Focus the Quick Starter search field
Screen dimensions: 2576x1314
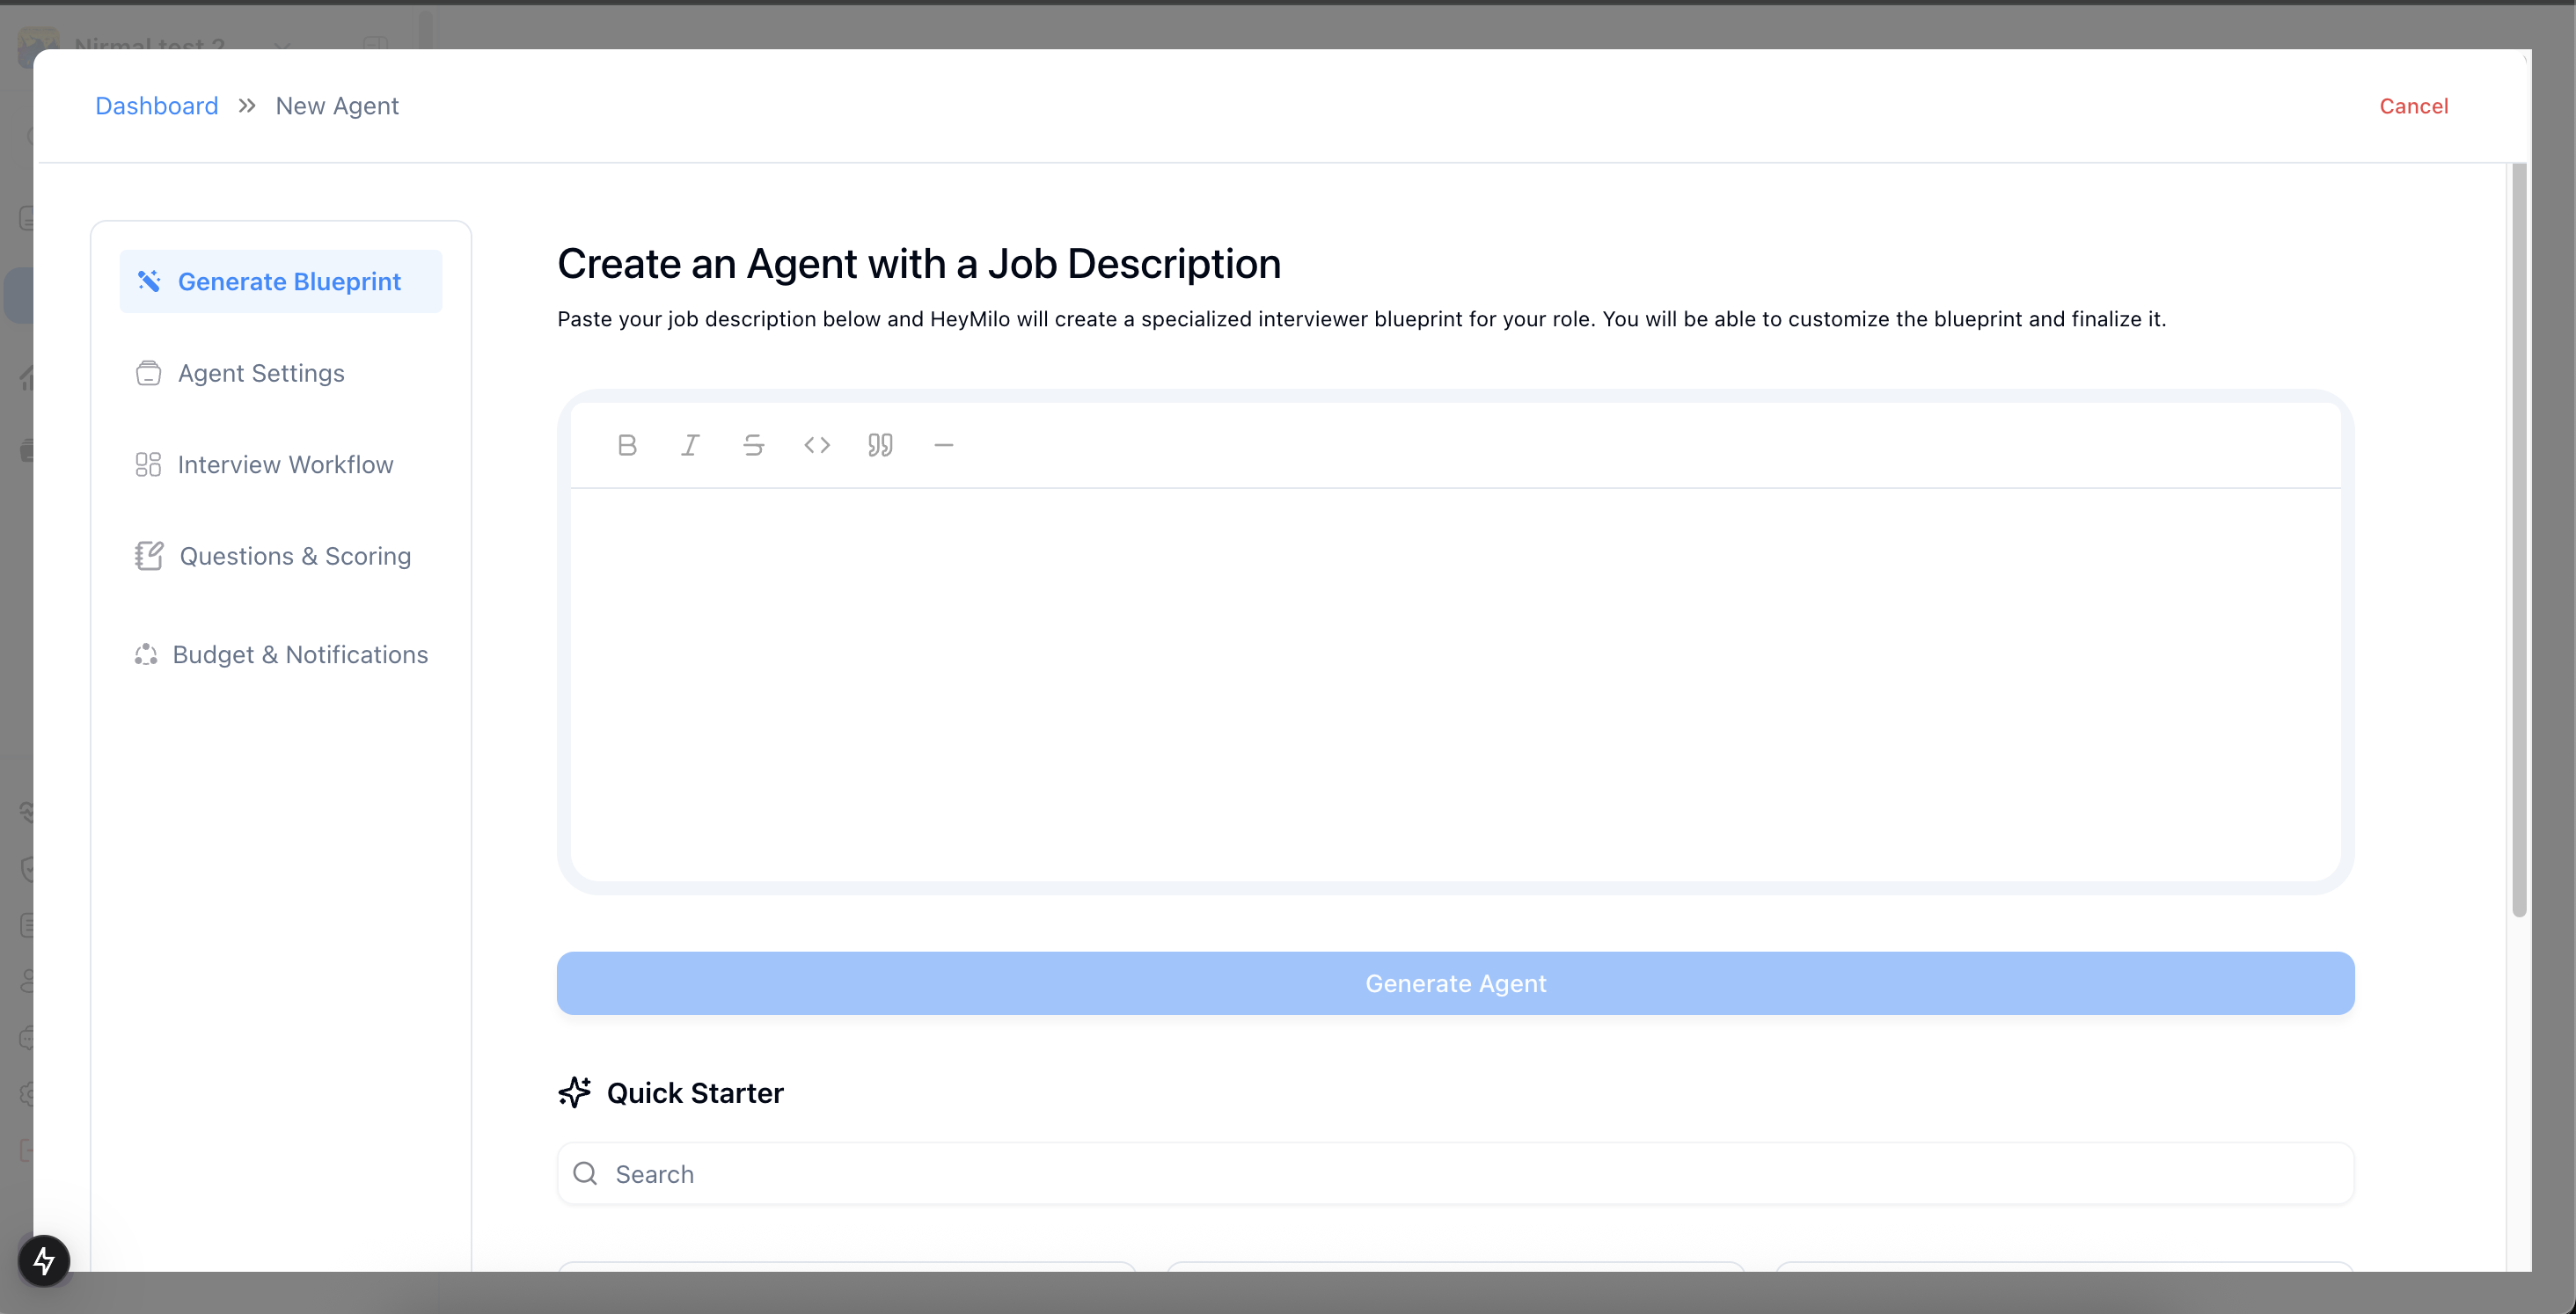pos(1456,1174)
